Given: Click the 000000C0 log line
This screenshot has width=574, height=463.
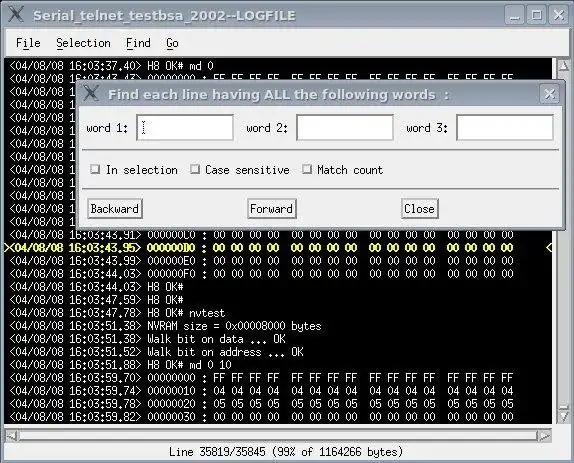Looking at the screenshot, I should click(261, 235).
